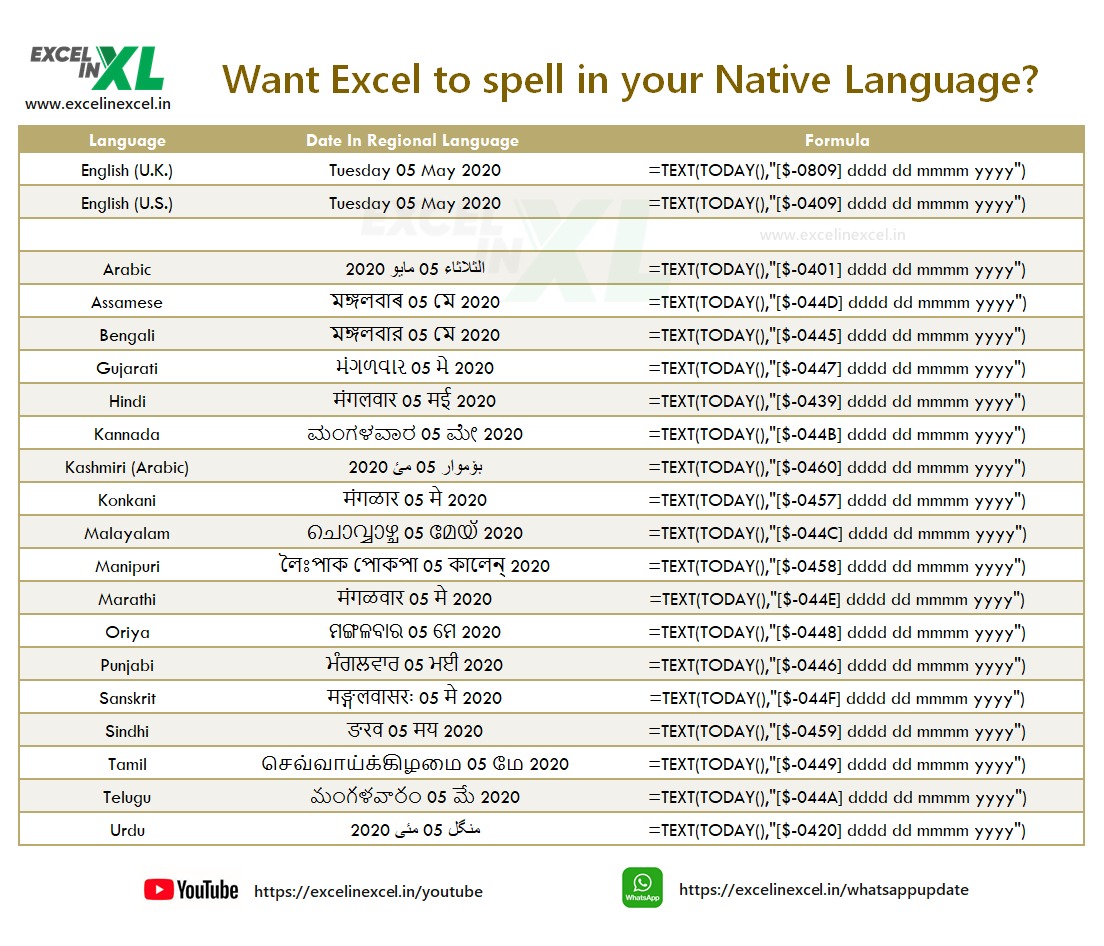Select the Malayalam language cell
The image size is (1104, 946).
[x=127, y=534]
